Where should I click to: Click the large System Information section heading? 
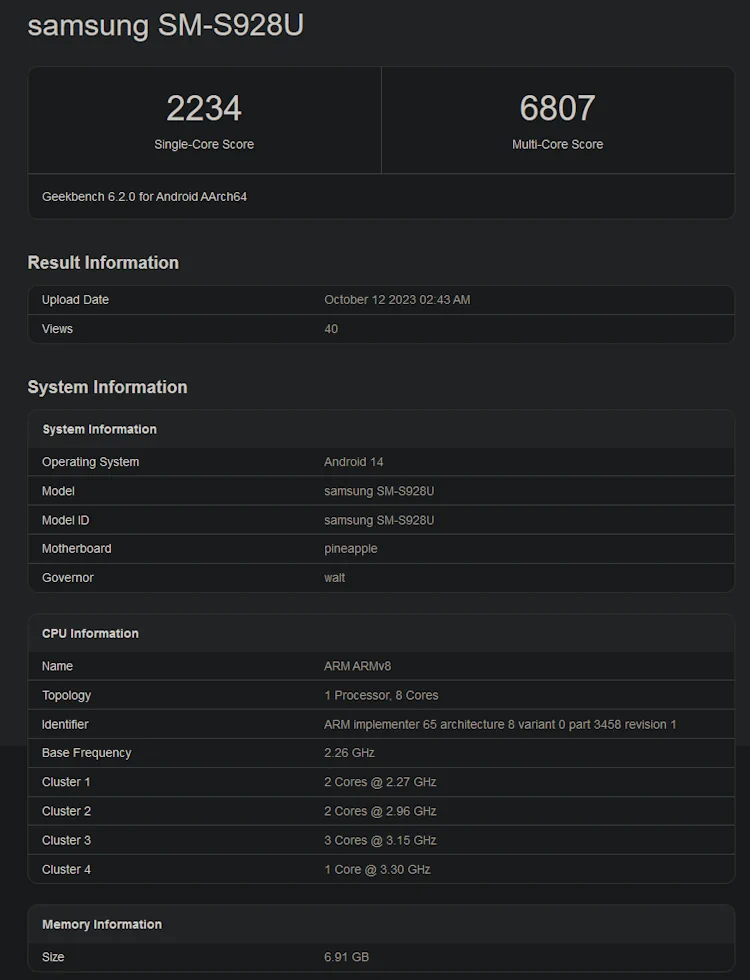click(x=108, y=387)
